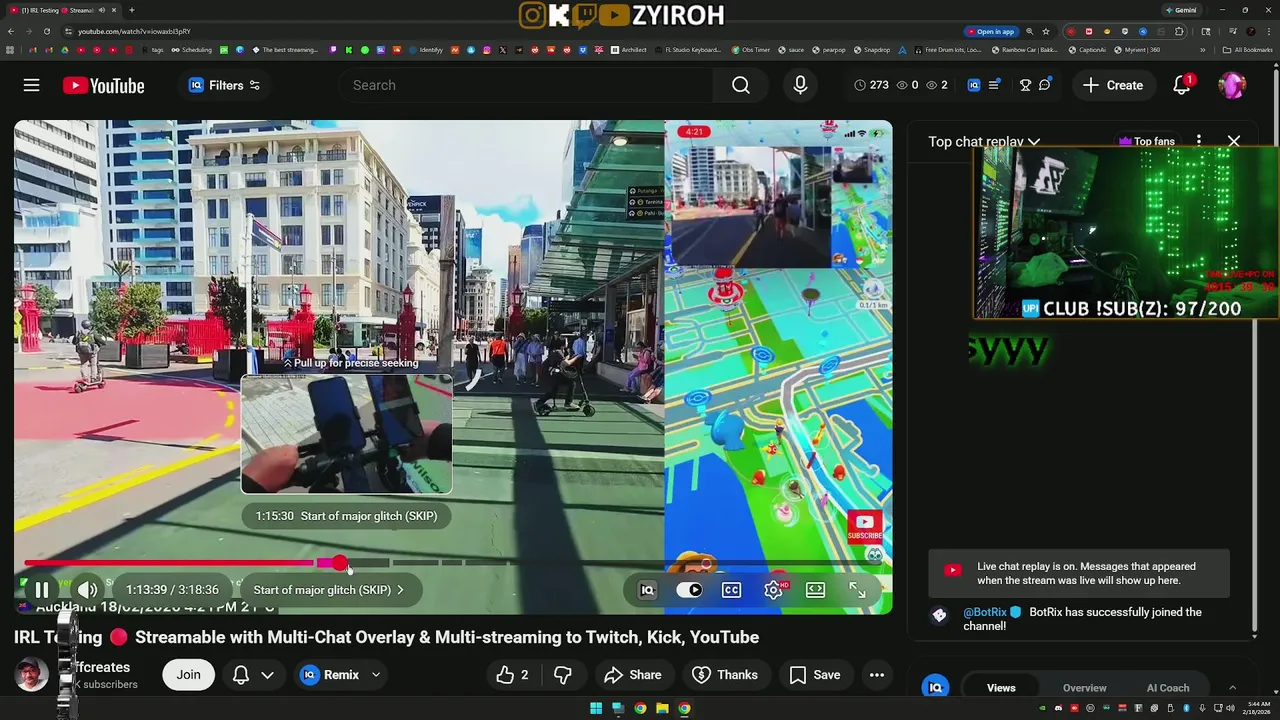Image resolution: width=1280 pixels, height=720 pixels.
Task: Toggle closed captions CC
Action: 731,590
